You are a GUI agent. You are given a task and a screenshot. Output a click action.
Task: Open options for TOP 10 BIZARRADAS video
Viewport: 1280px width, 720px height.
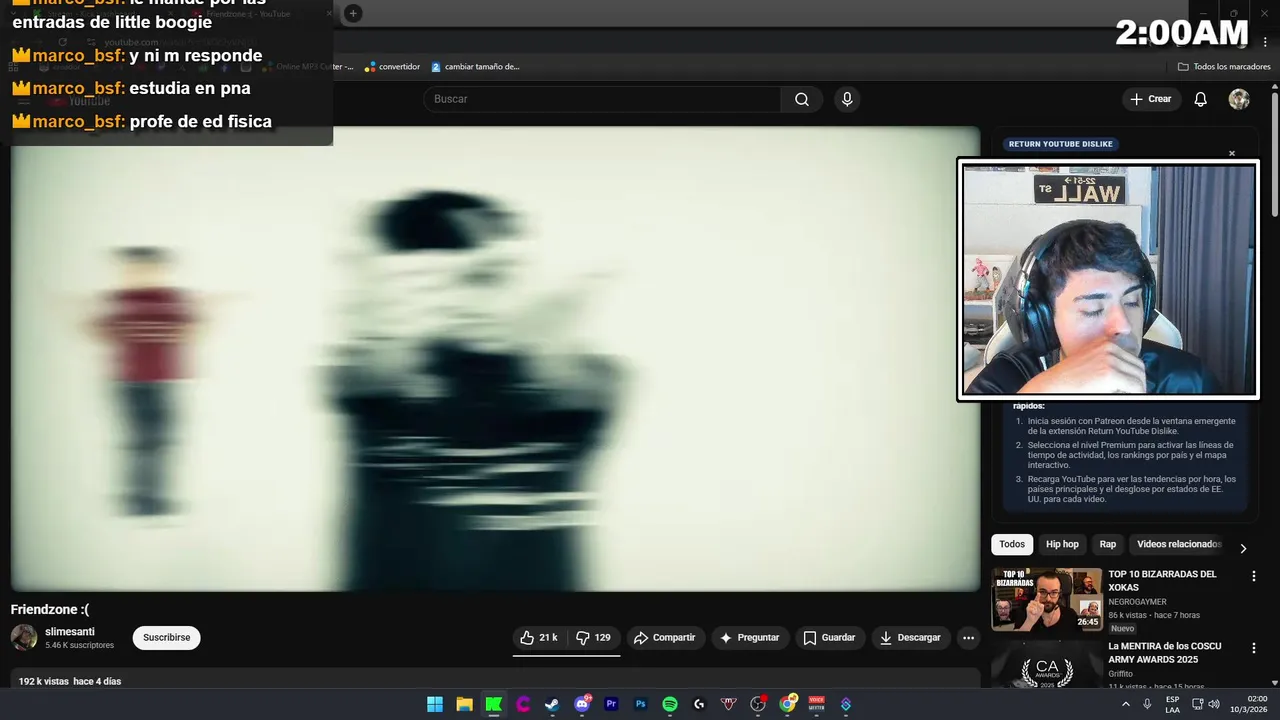click(1253, 576)
